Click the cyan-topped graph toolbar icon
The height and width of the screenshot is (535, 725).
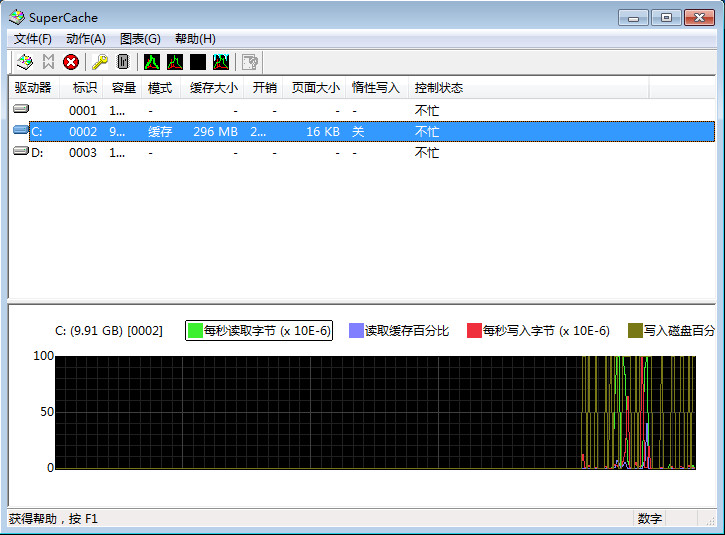click(221, 61)
